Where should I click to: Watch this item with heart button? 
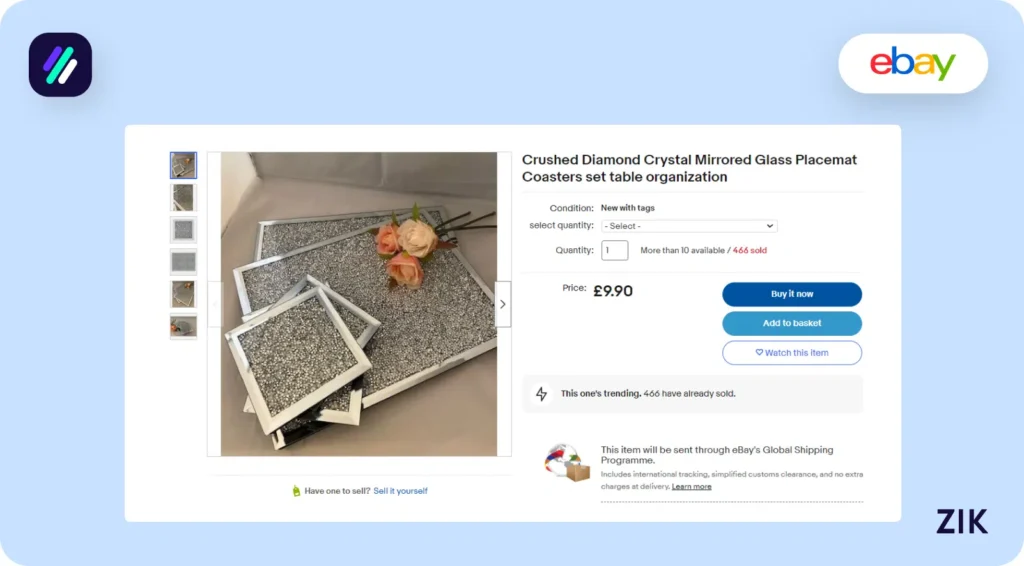point(792,353)
